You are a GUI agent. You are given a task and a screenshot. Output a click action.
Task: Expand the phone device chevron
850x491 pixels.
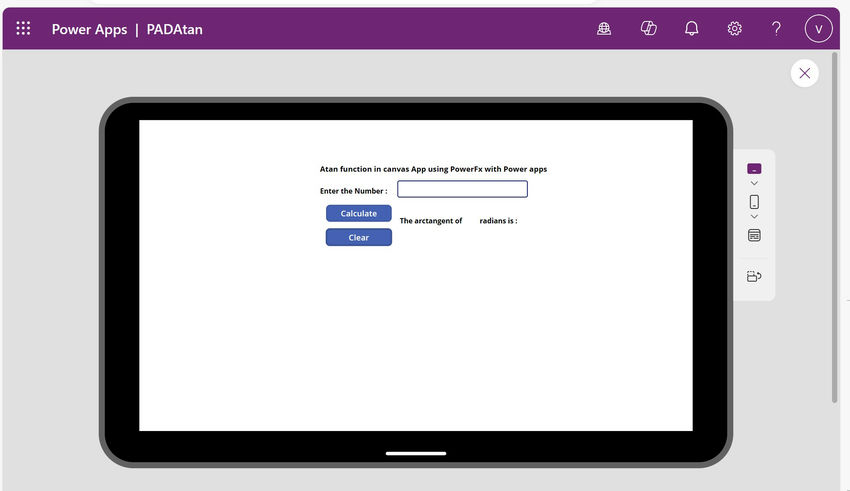(754, 216)
